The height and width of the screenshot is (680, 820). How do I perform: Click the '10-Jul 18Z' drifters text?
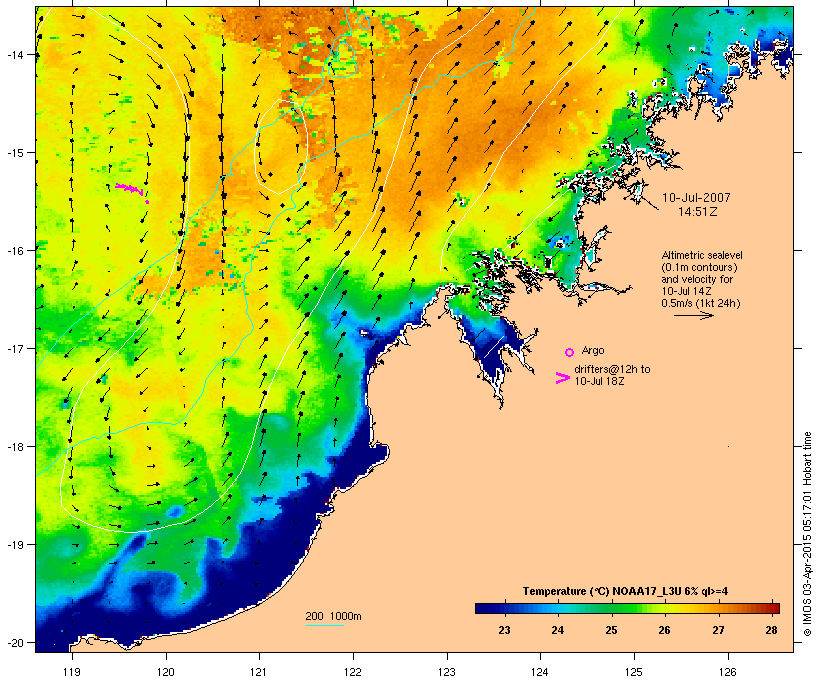tap(599, 381)
